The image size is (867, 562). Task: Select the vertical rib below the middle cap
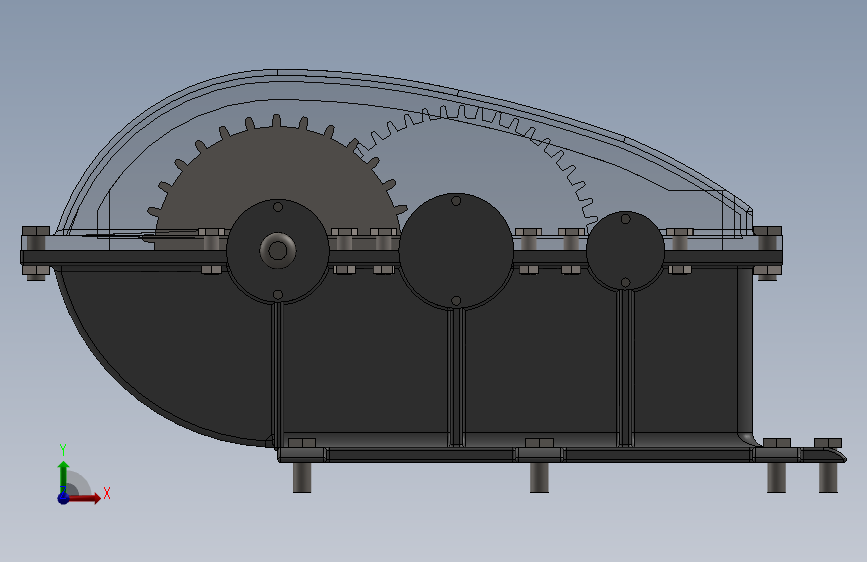(x=456, y=376)
